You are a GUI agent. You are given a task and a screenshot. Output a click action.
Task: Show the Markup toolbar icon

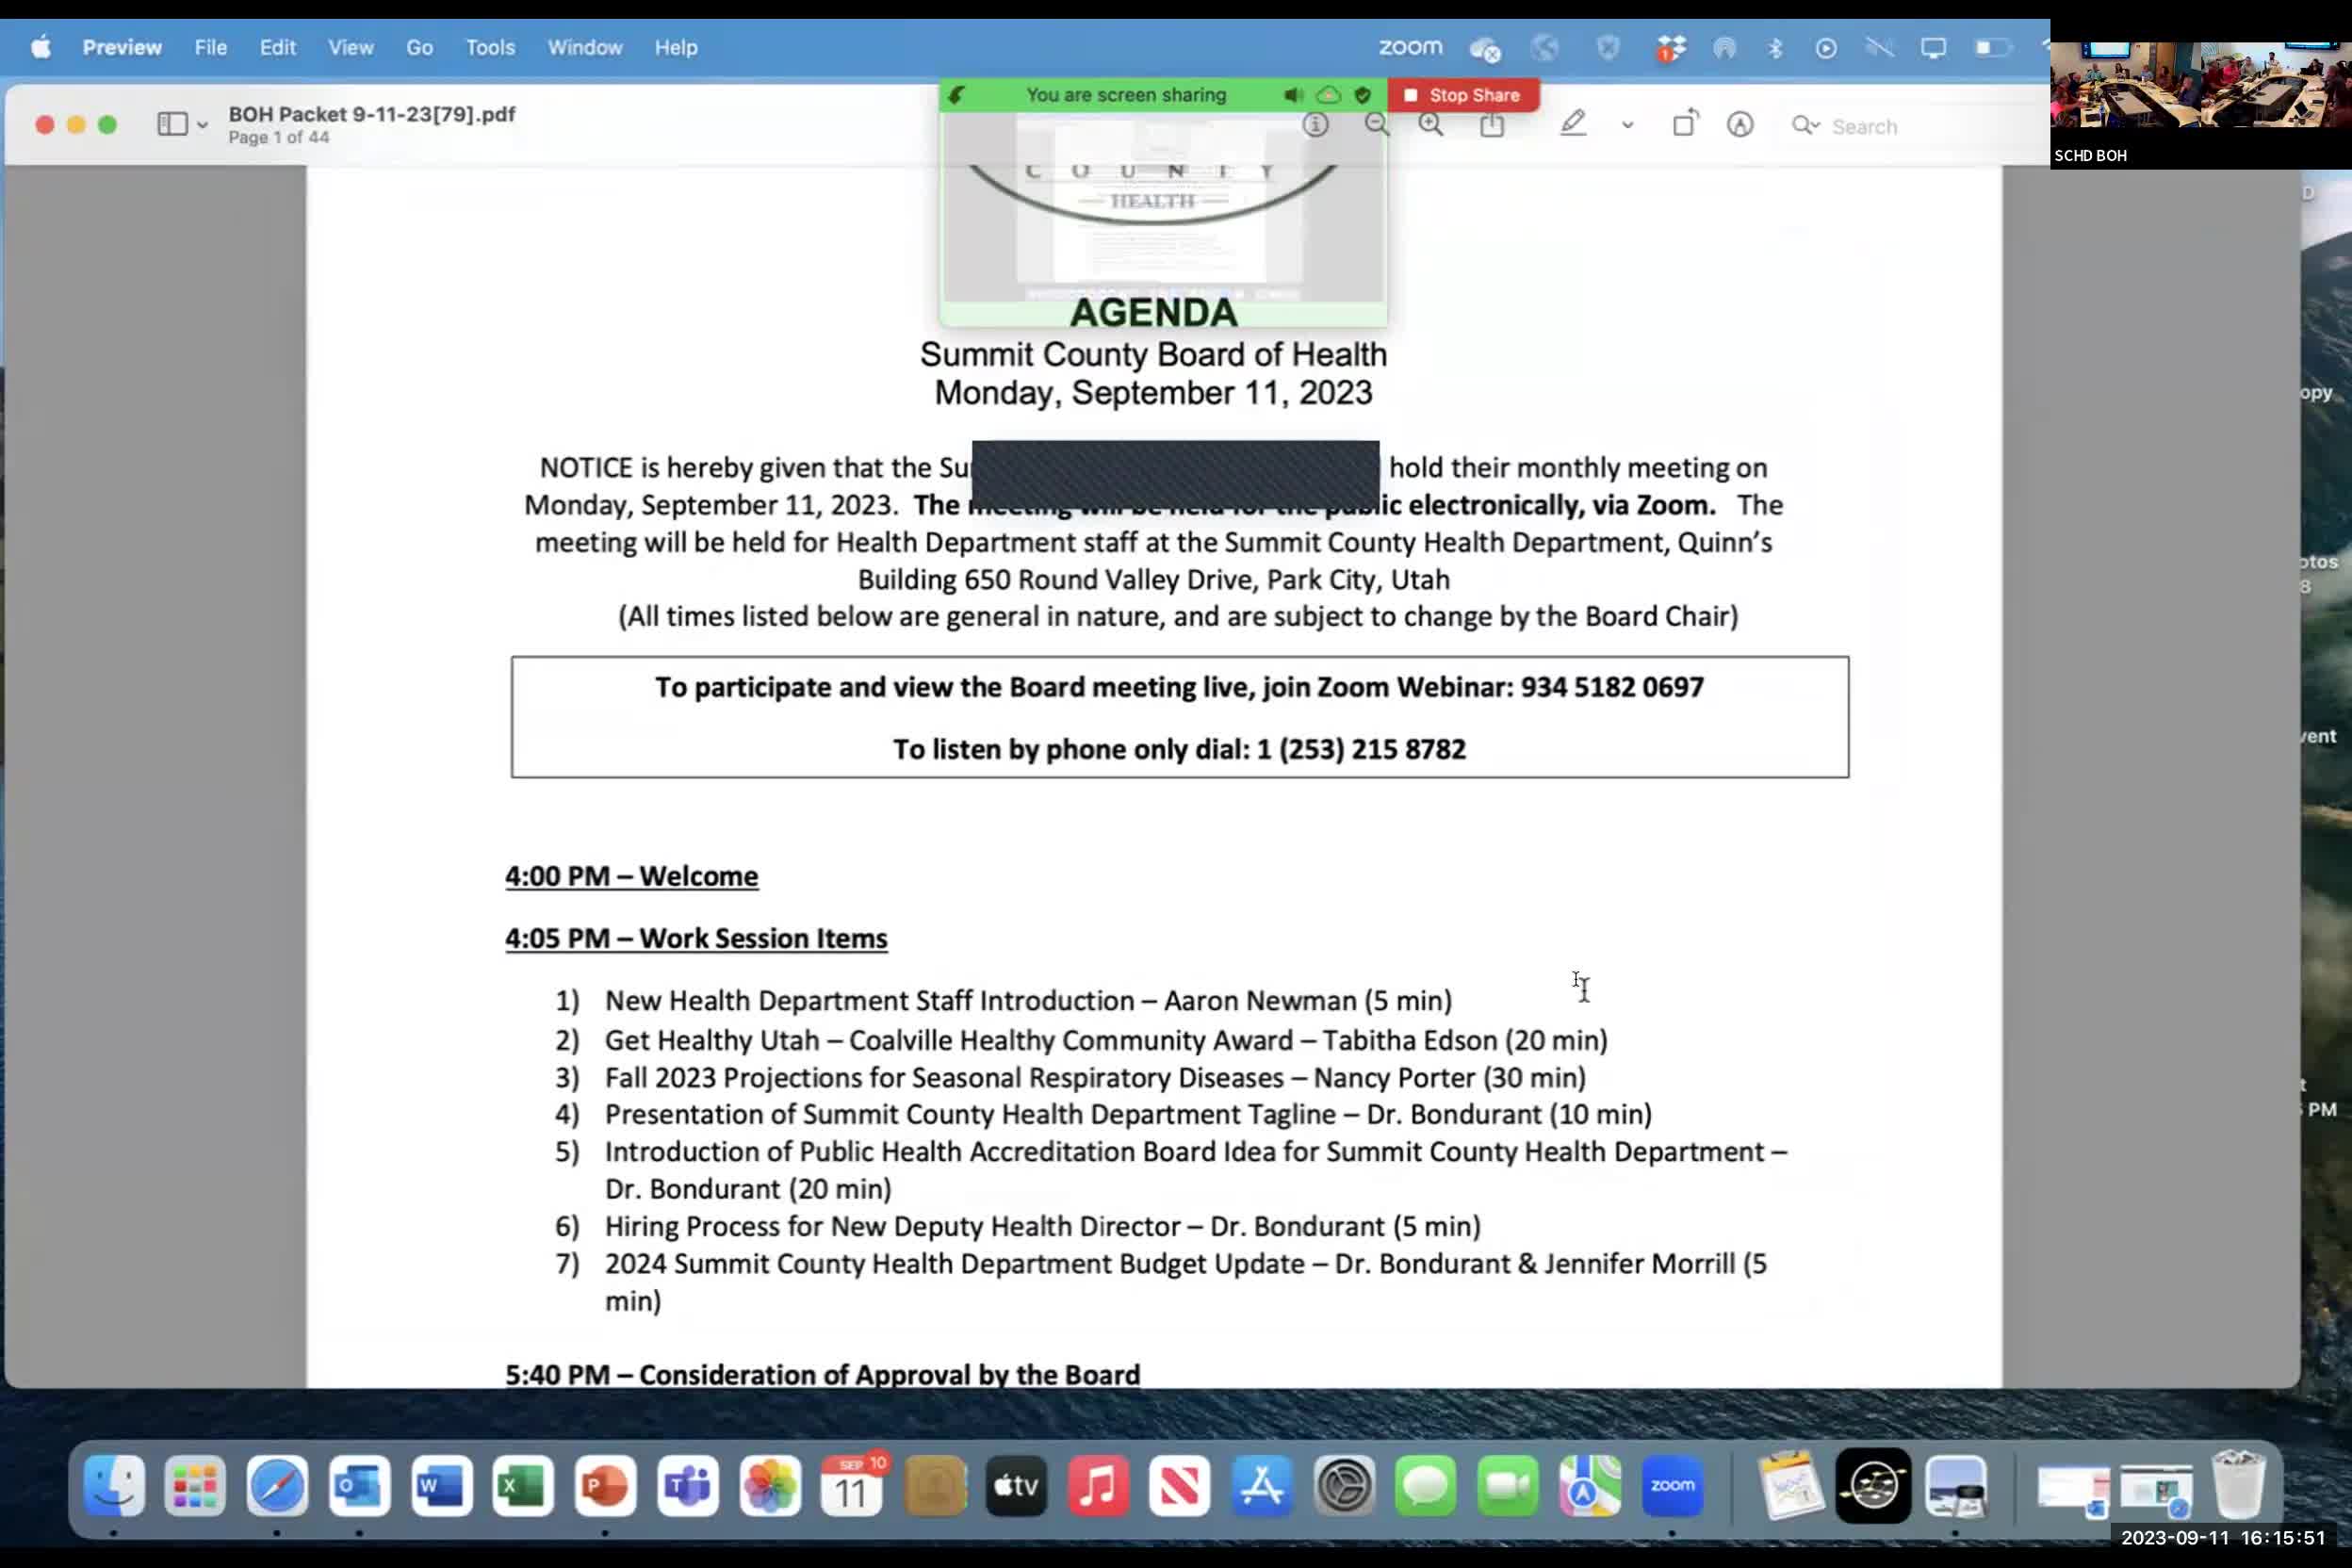coord(1740,124)
